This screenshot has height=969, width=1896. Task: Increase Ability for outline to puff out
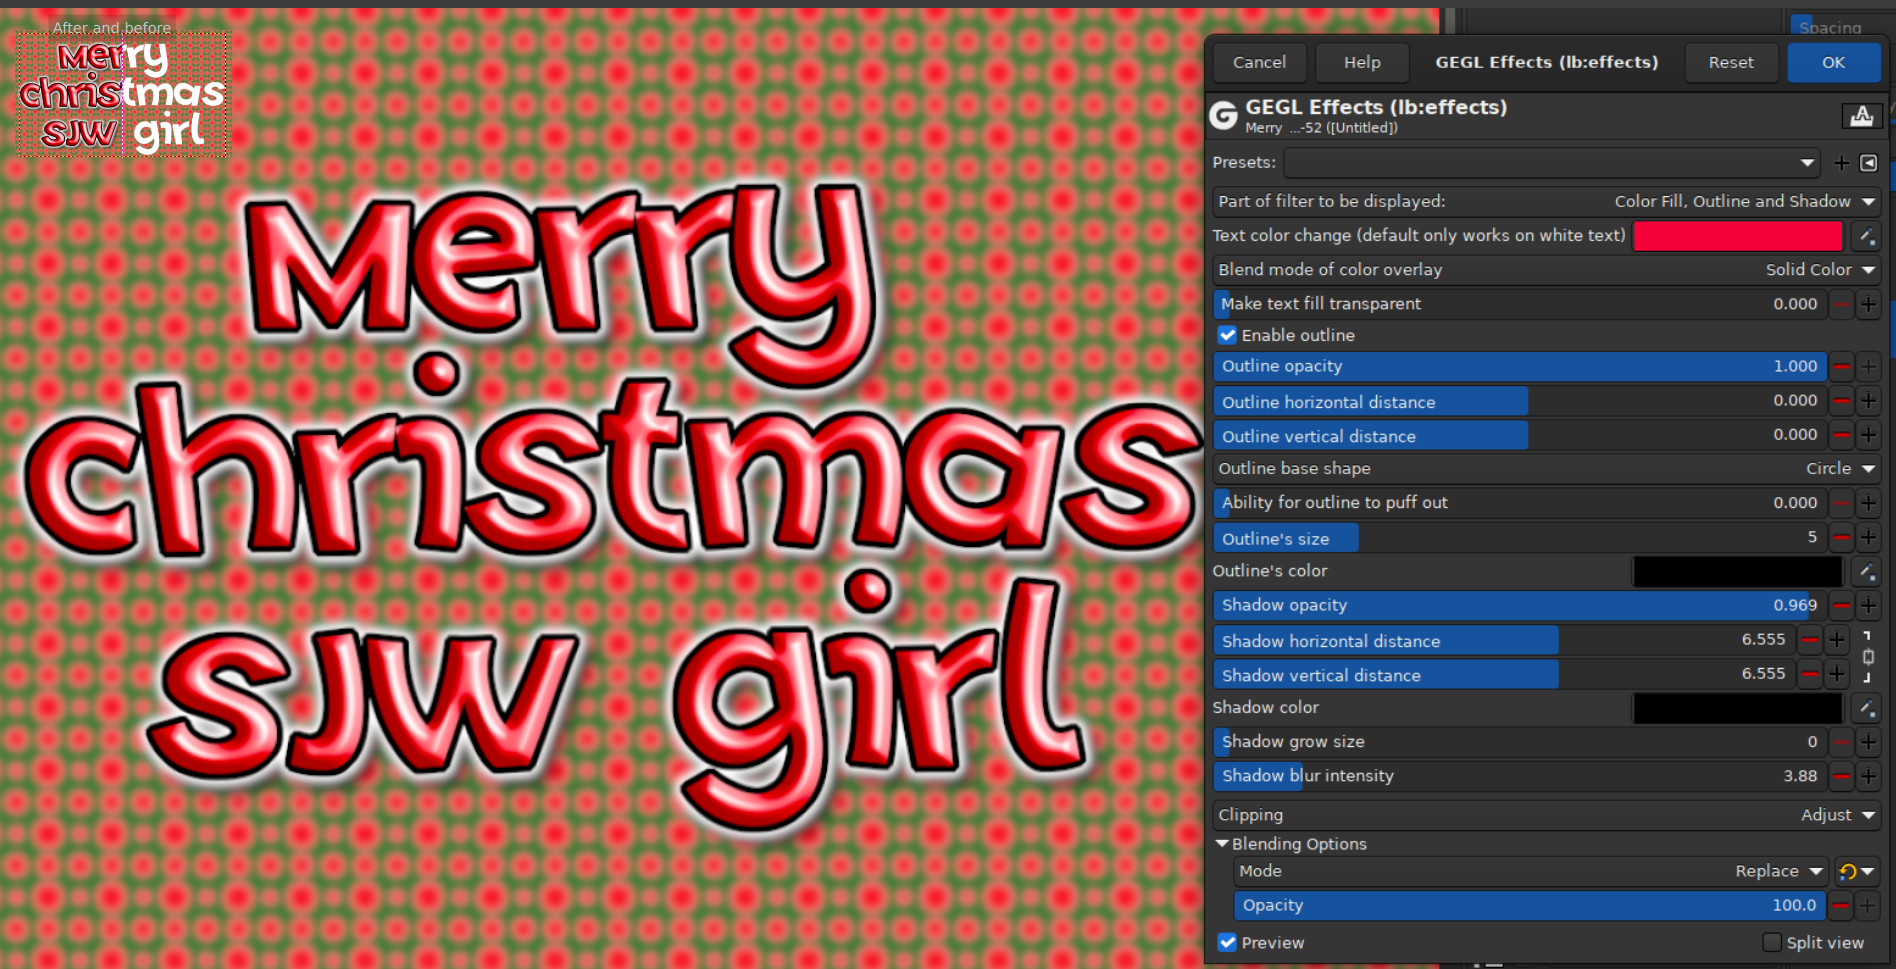click(1868, 503)
